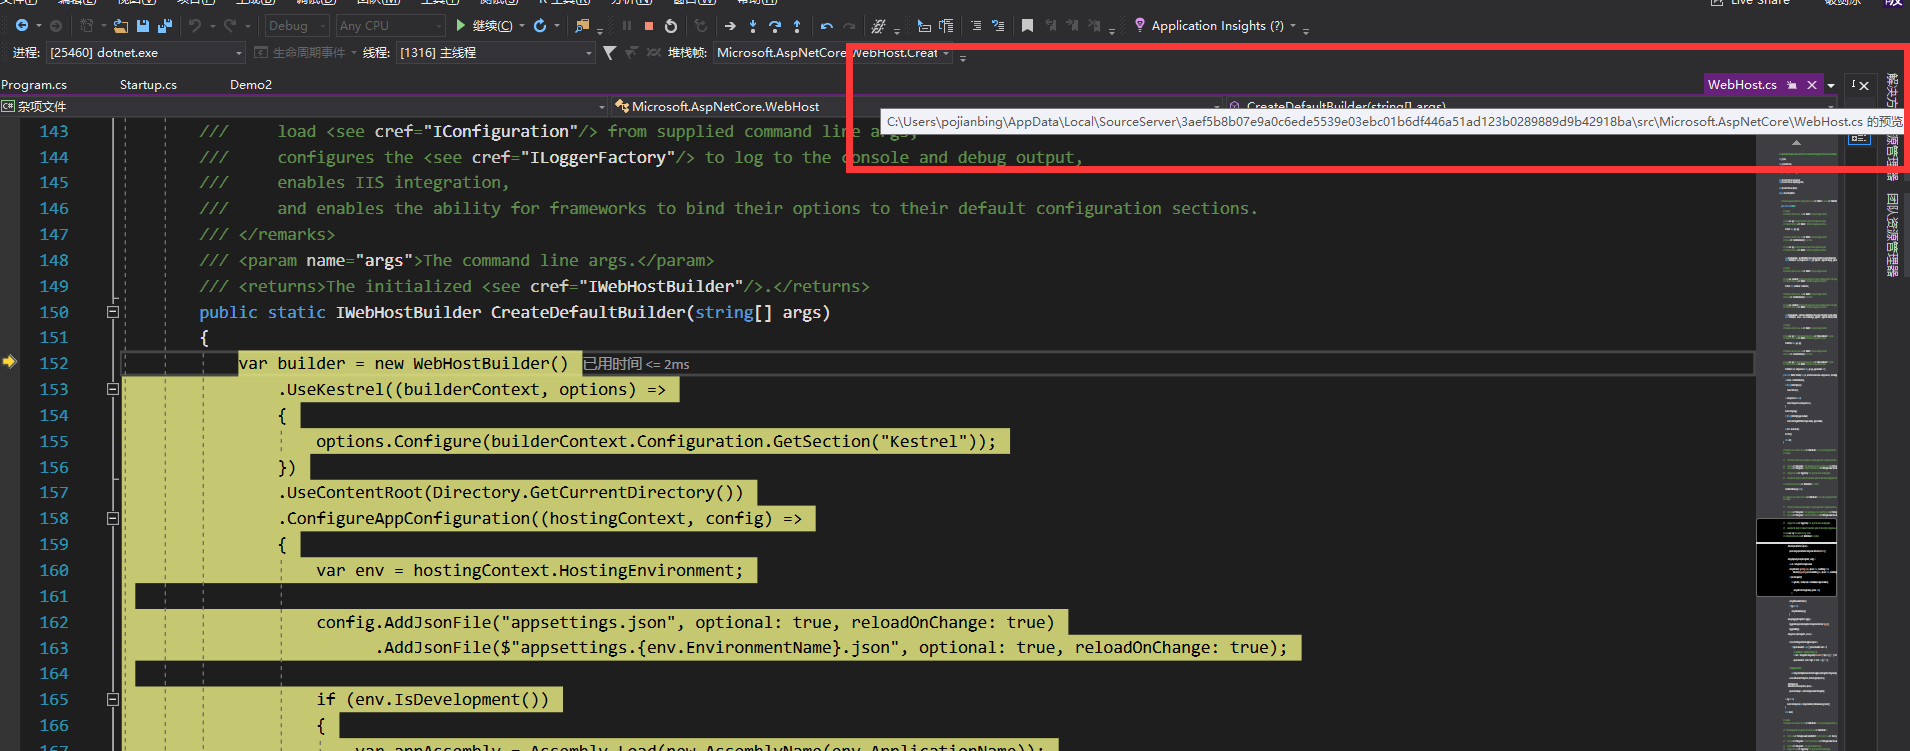Stop debugging with the red square icon
This screenshot has width=1910, height=751.
pos(649,26)
